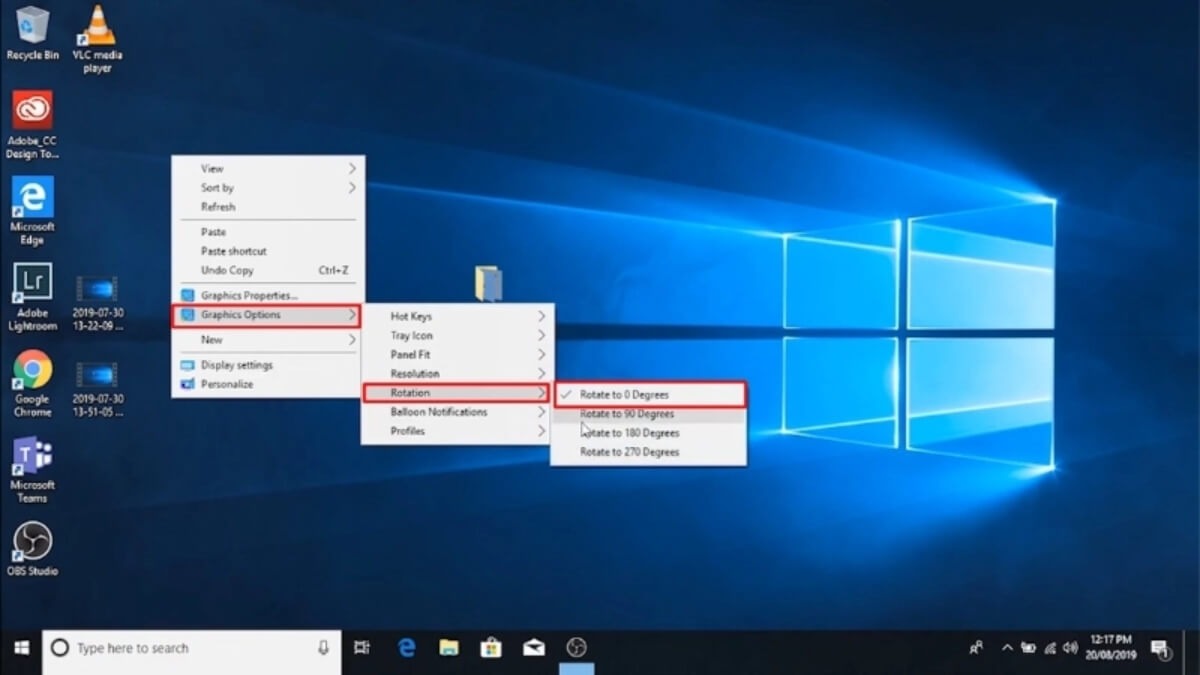1200x675 pixels.
Task: Switch to OBS Studio on the taskbar
Action: (577, 648)
